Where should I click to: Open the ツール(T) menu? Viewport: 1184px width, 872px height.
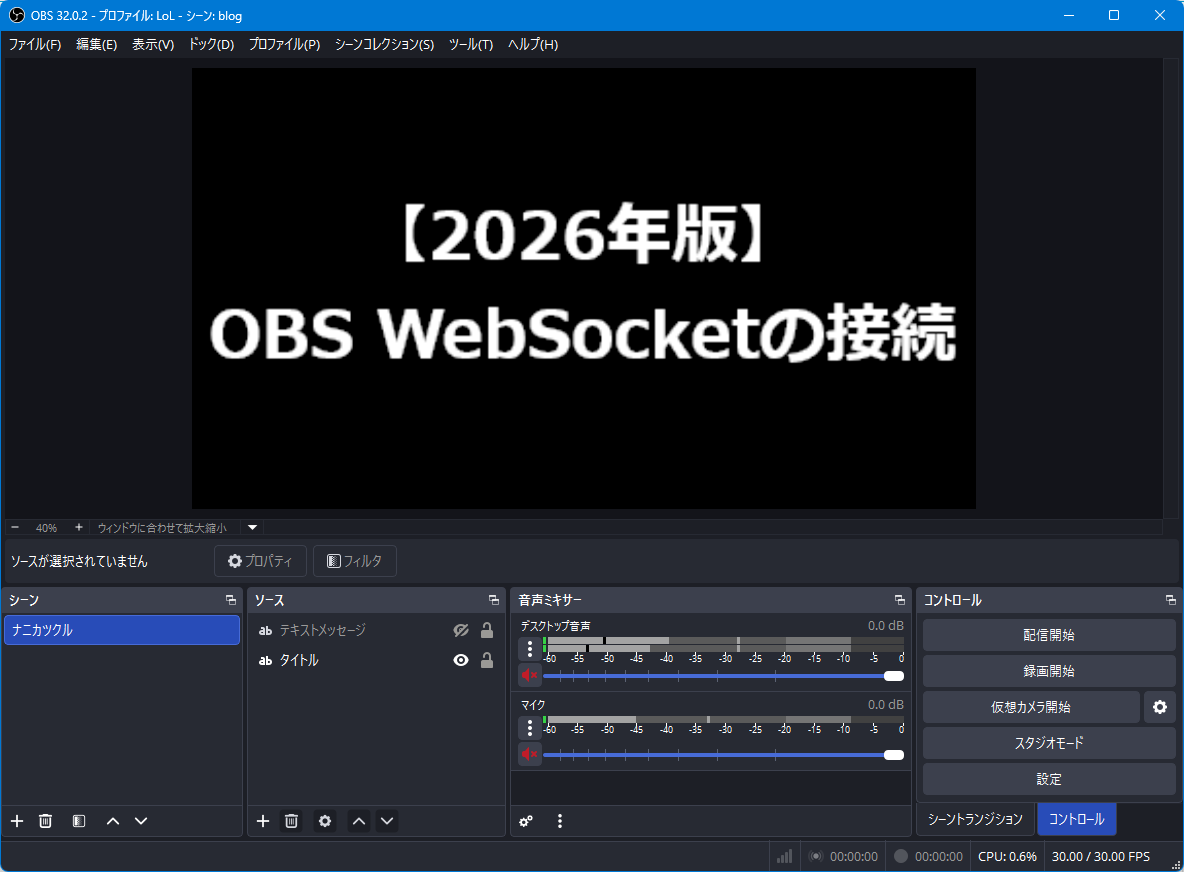(470, 44)
